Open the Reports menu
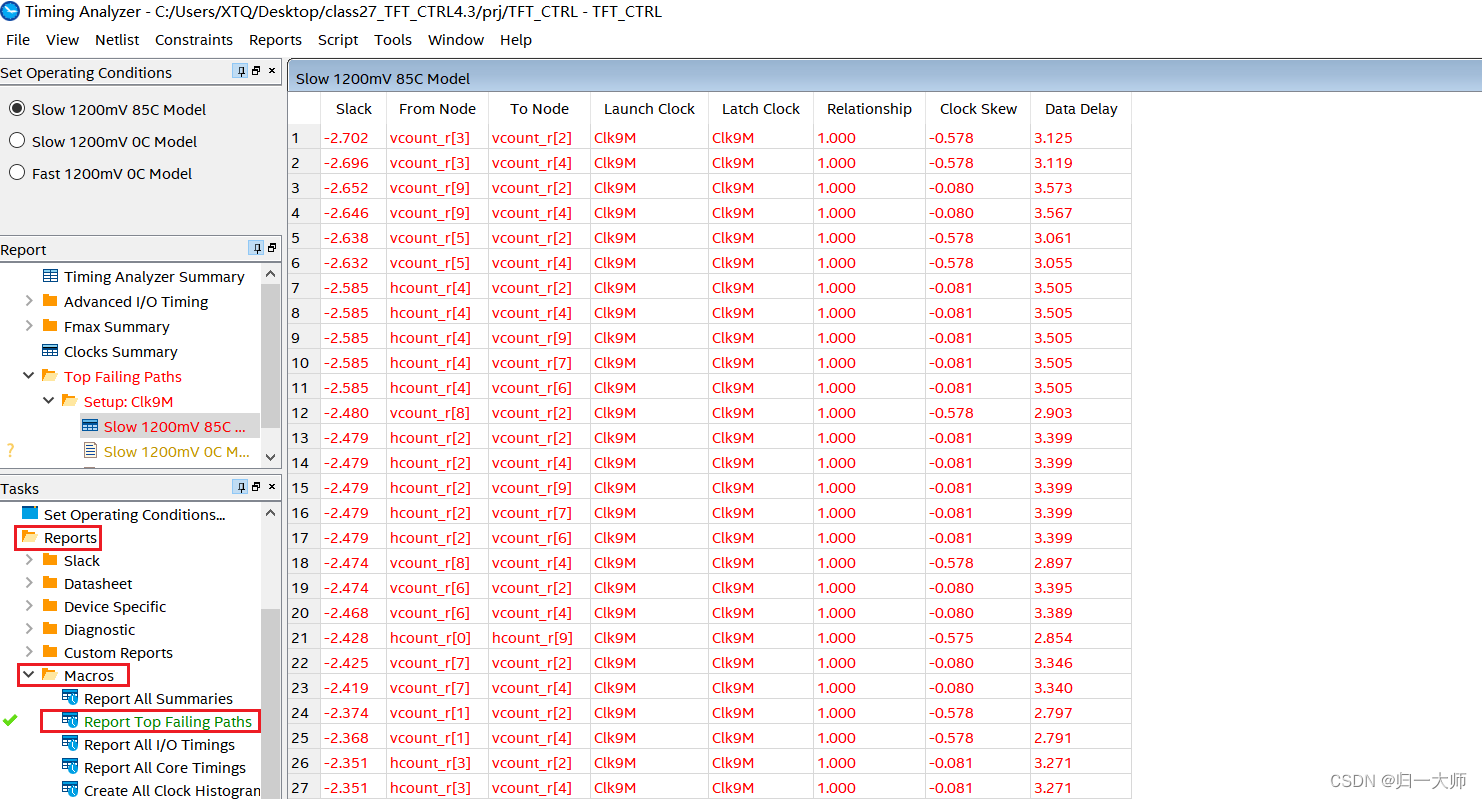 [275, 40]
